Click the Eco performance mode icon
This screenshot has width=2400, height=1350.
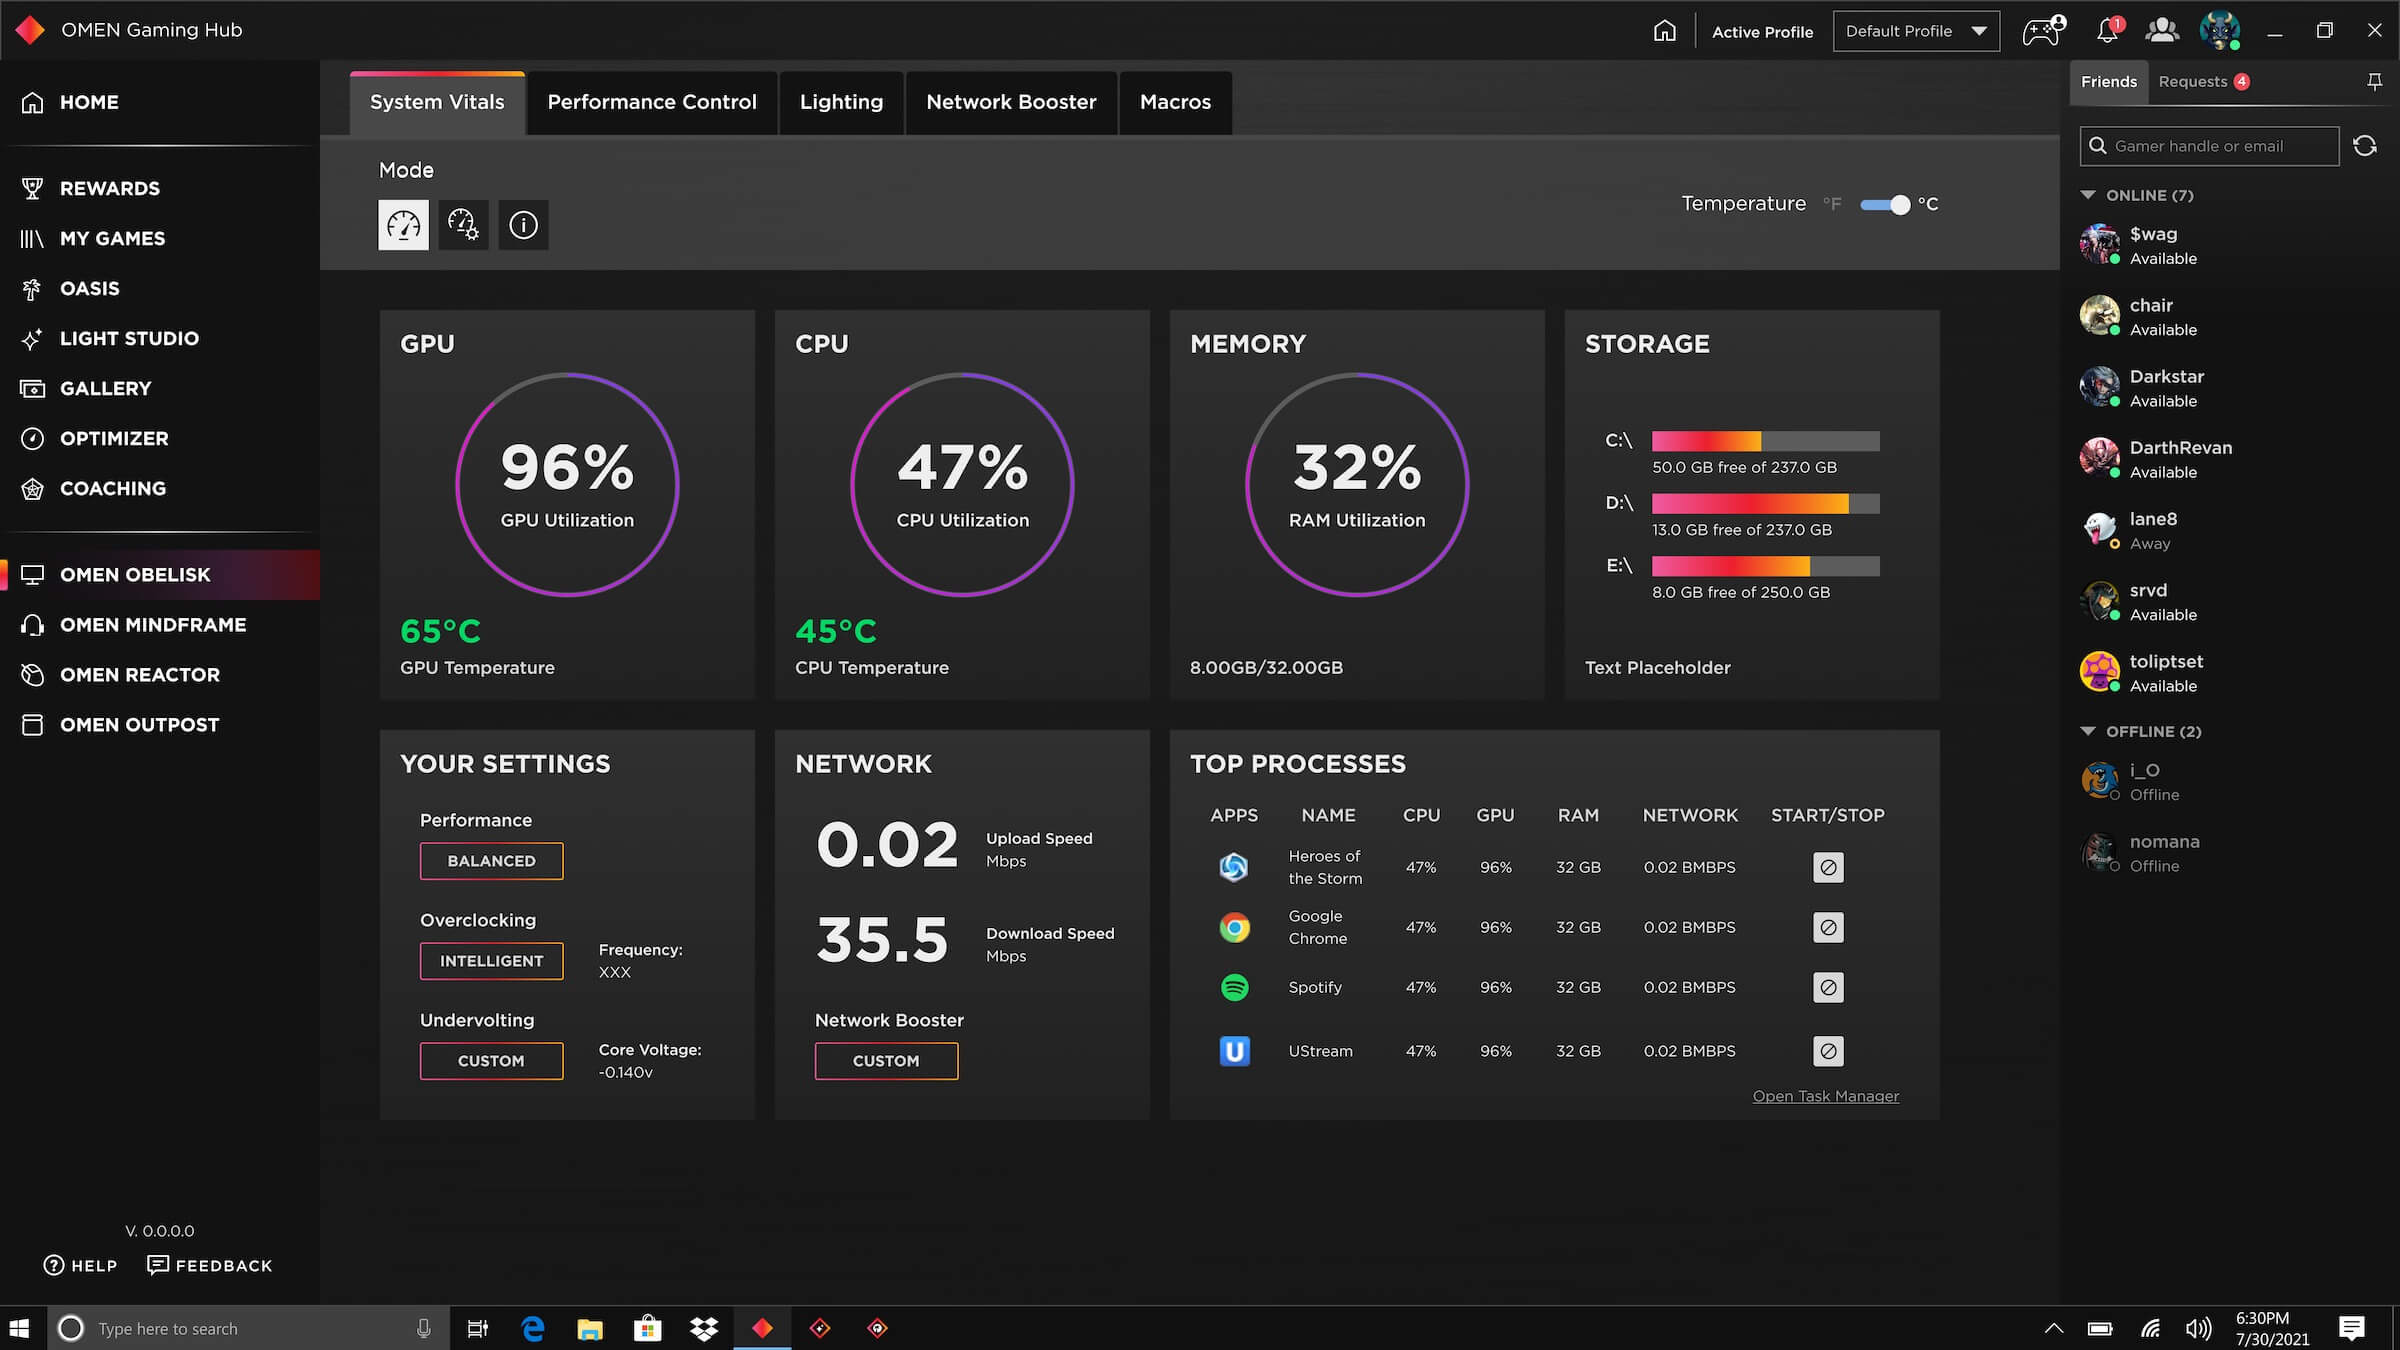(462, 224)
